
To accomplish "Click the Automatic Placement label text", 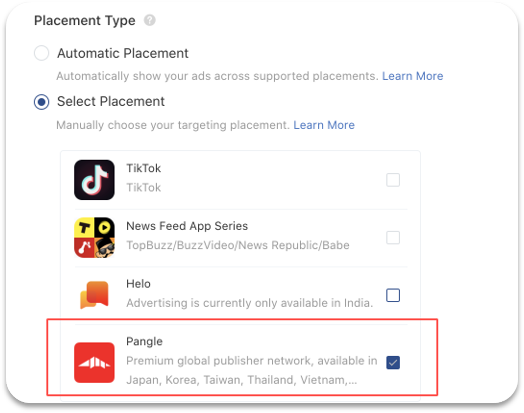I will tap(123, 53).
